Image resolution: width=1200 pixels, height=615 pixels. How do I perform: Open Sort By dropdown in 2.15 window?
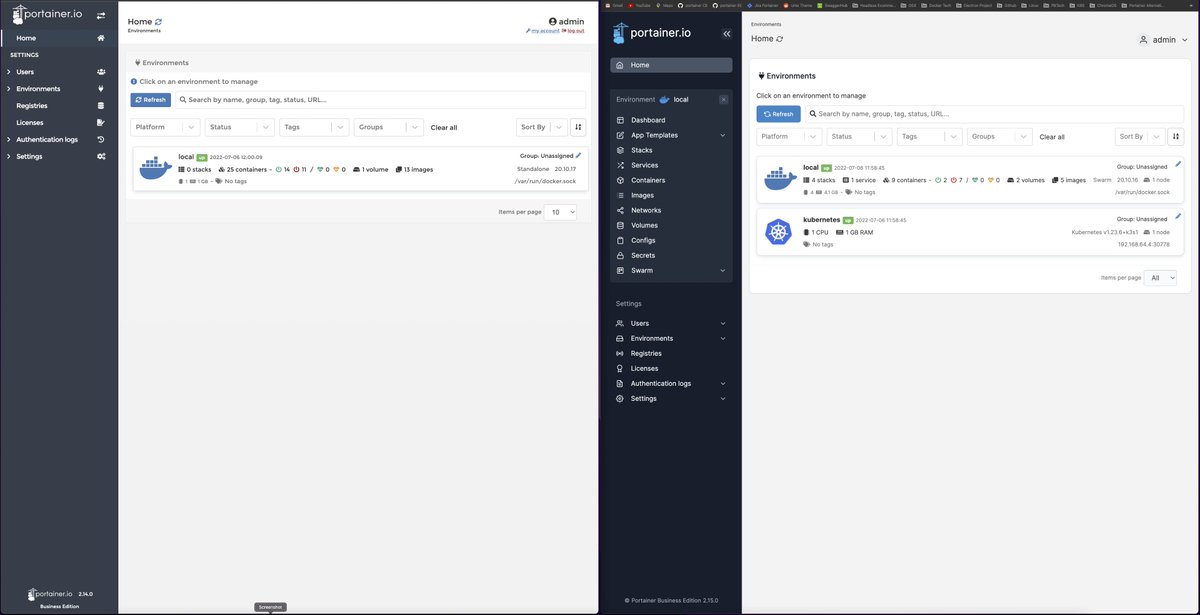tap(1140, 136)
